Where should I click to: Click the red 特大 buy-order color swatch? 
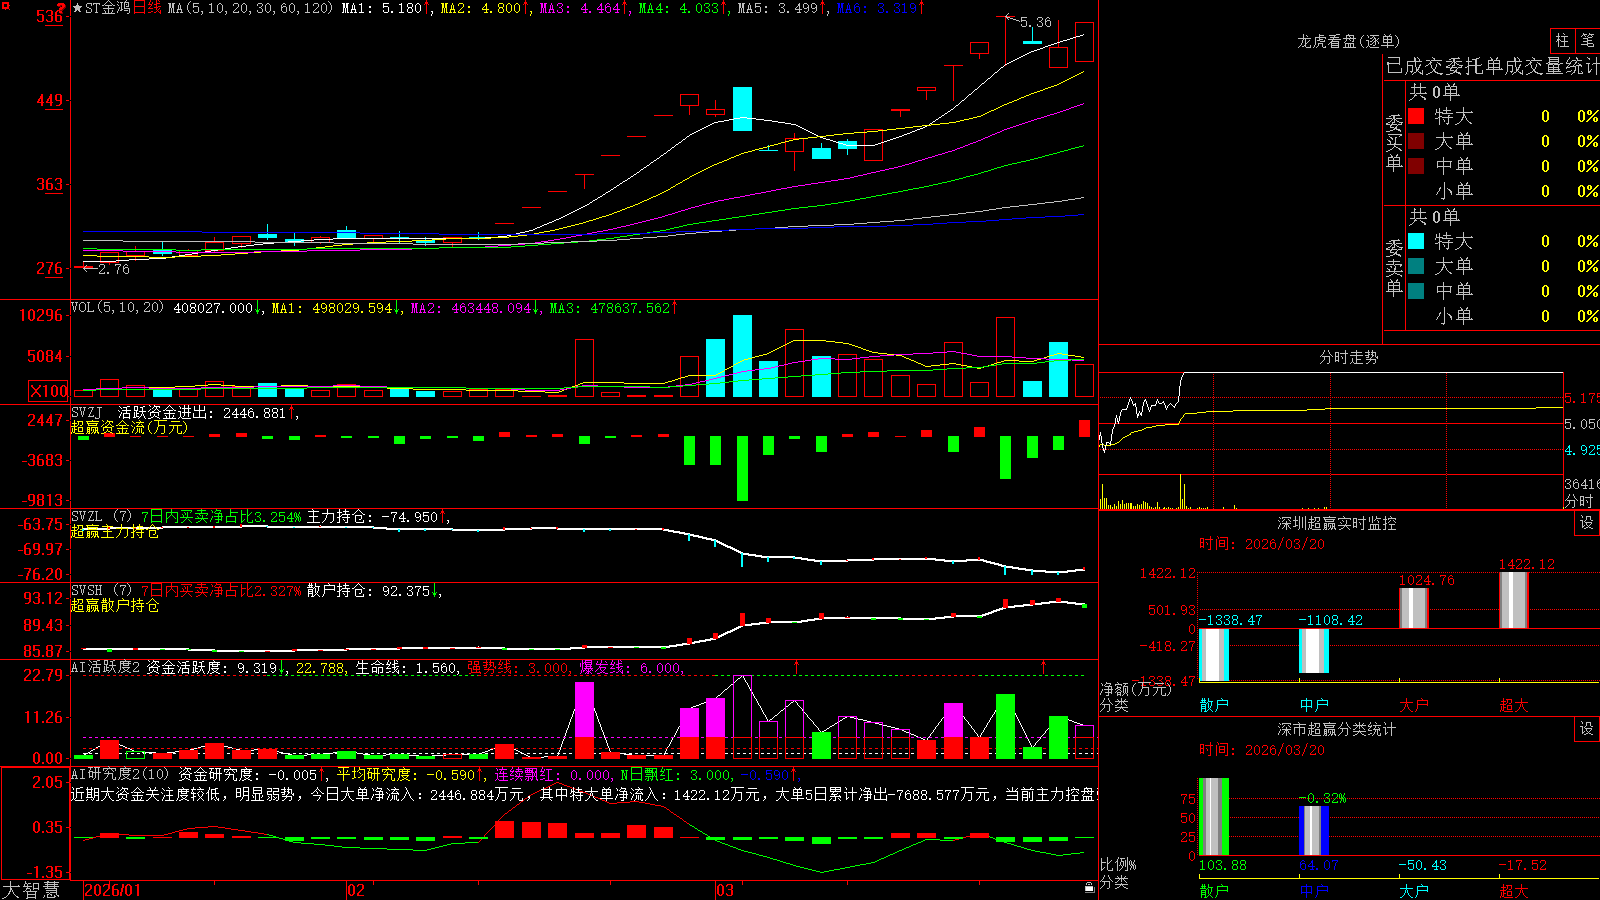1416,116
